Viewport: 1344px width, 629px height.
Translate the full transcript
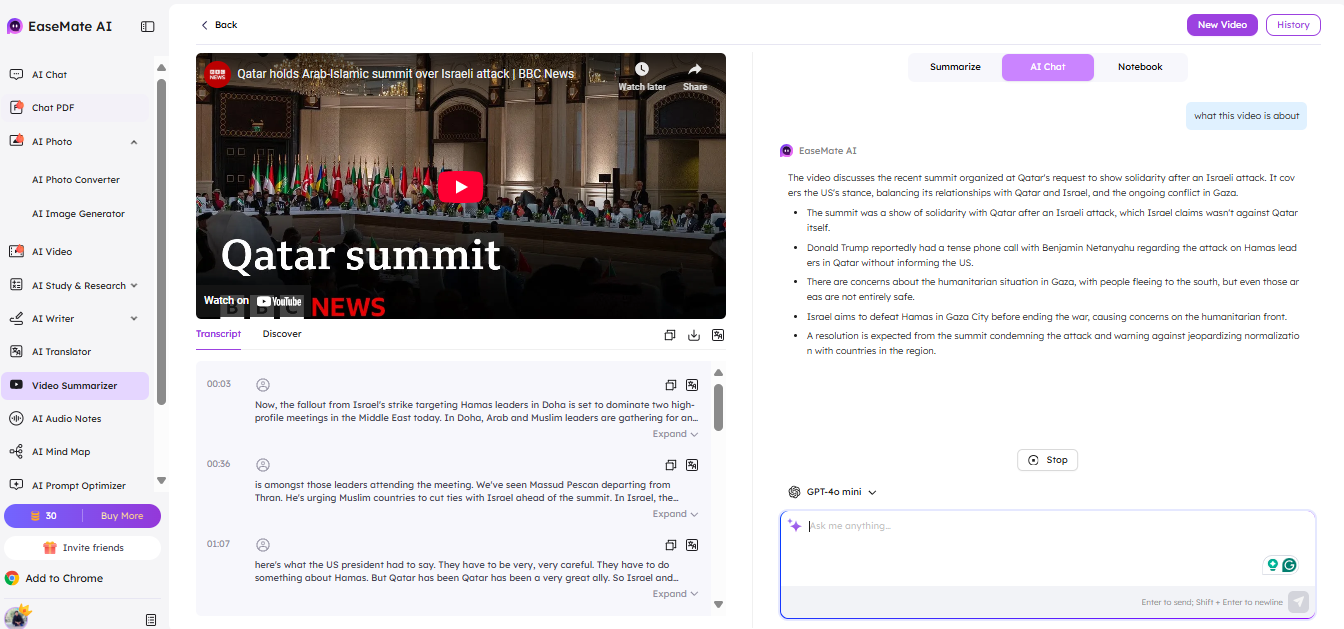click(718, 335)
